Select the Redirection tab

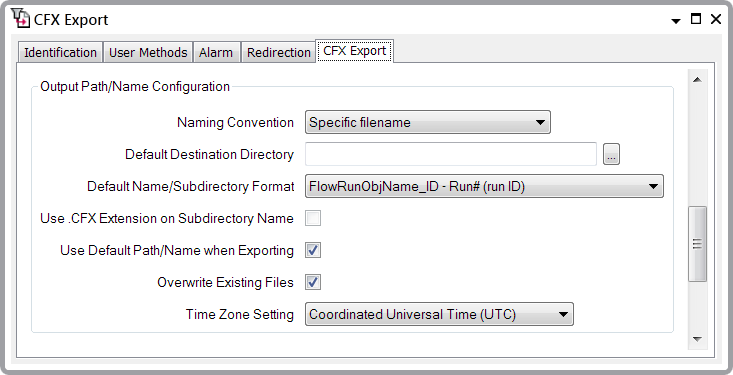click(x=279, y=52)
